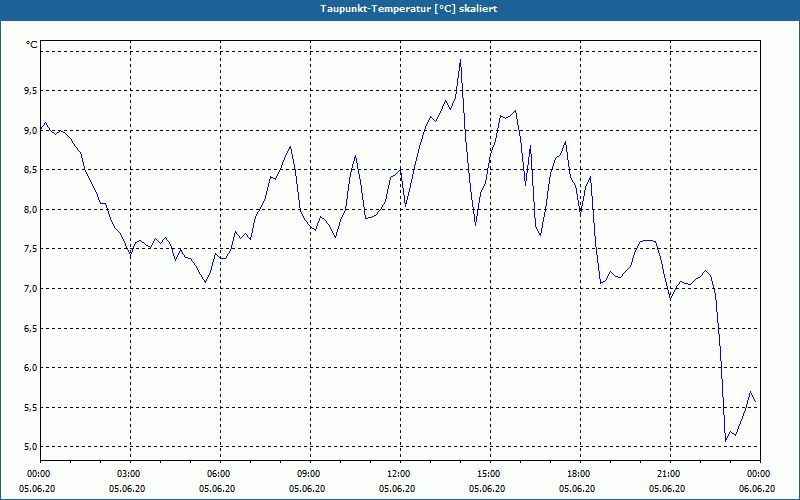Click the '9,5' y-axis label
800x500 pixels.
click(31, 91)
